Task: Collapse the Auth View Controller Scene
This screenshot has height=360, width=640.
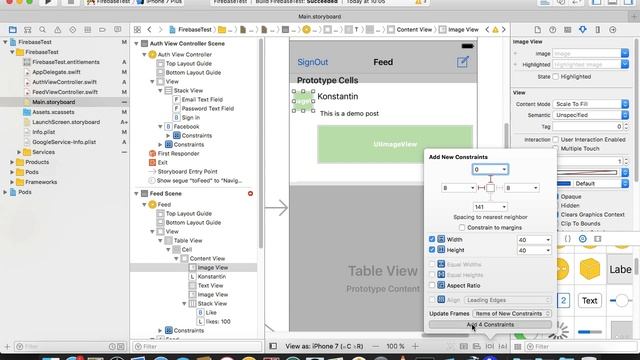Action: [136, 44]
